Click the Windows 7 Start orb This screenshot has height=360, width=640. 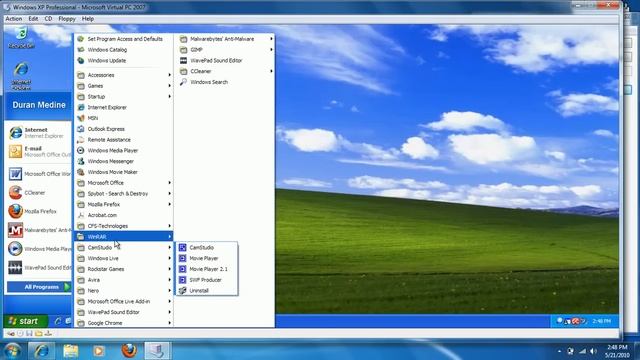12,351
